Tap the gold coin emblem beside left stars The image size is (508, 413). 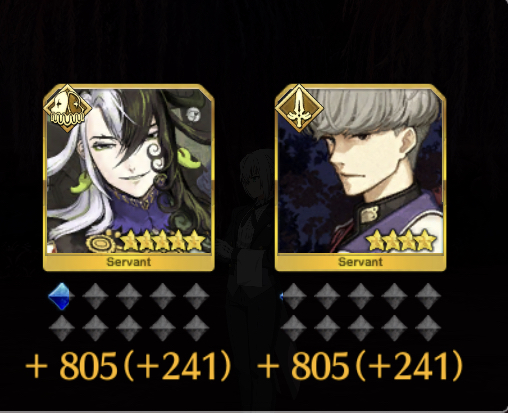100,244
